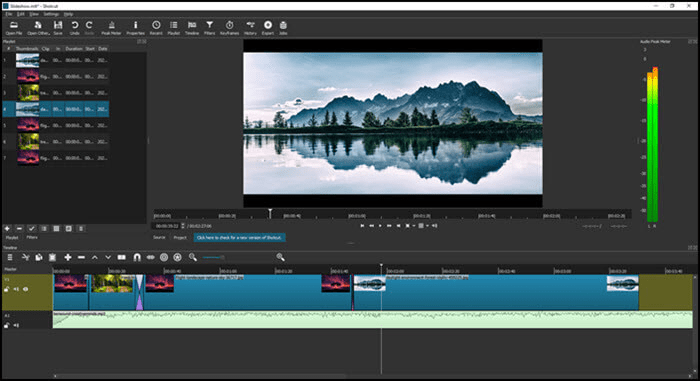Open the timeline hamburger menu
Viewport: 700px width, 381px height.
(x=10, y=257)
